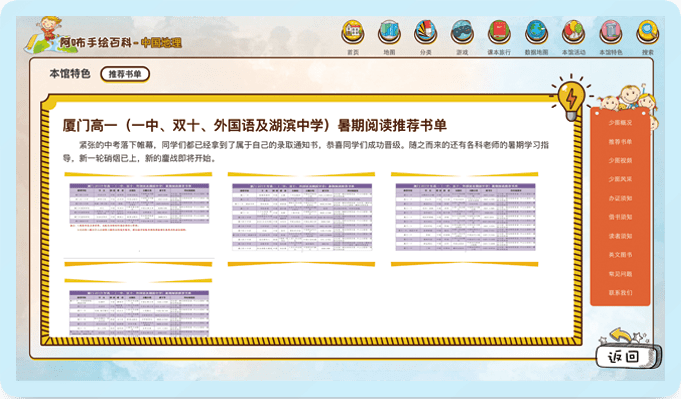Open the 本馆活动 balloons icon
The width and height of the screenshot is (681, 399).
click(x=574, y=33)
